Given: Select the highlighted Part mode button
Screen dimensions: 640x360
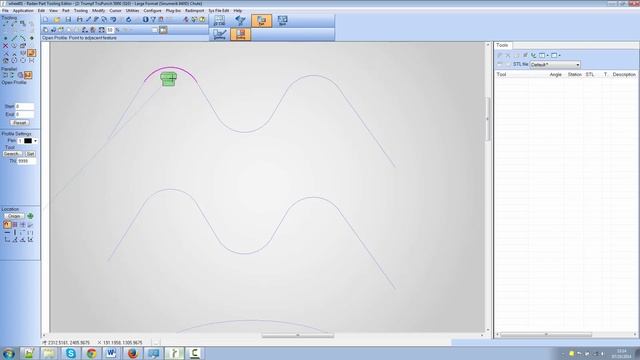Looking at the screenshot, I should tap(262, 20).
